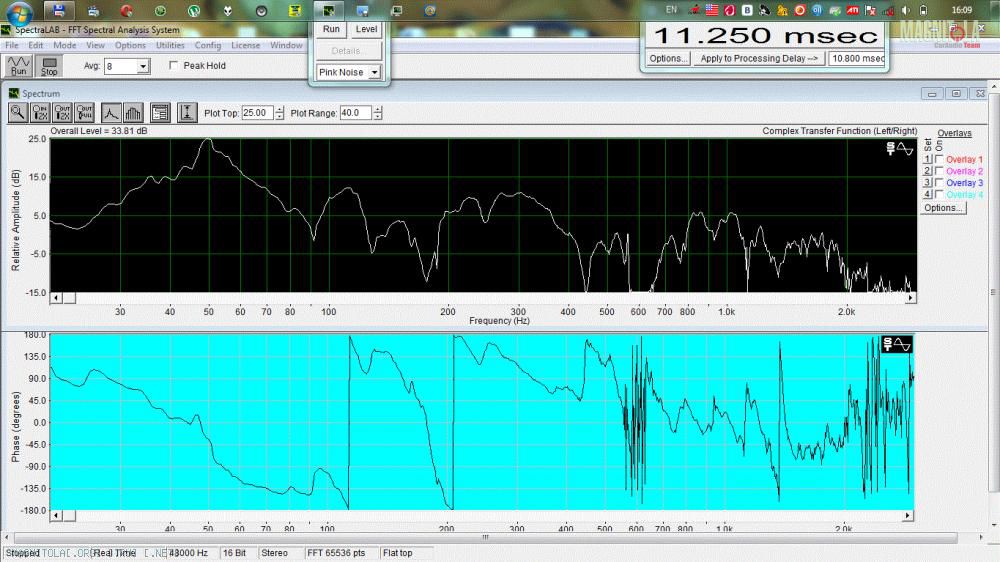This screenshot has width=1000, height=562.
Task: Click the network signal tray icon
Action: point(888,10)
